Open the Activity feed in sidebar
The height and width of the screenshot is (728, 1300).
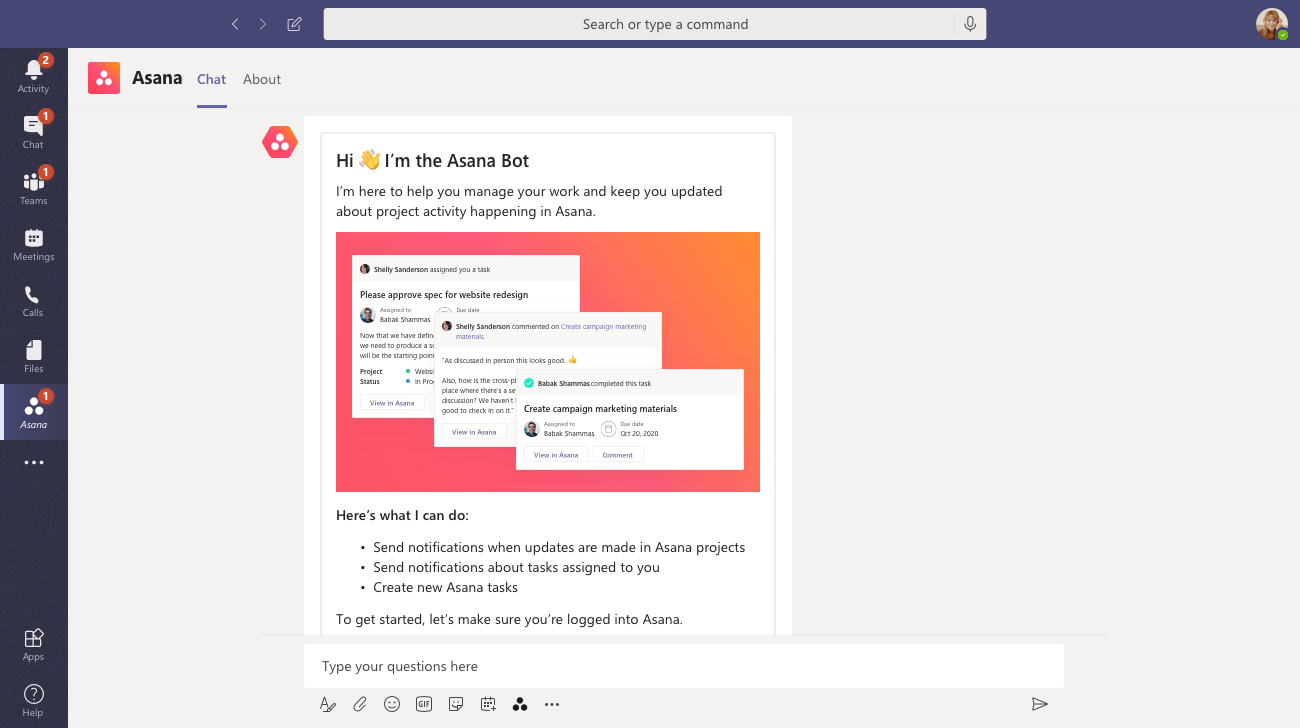(x=34, y=76)
